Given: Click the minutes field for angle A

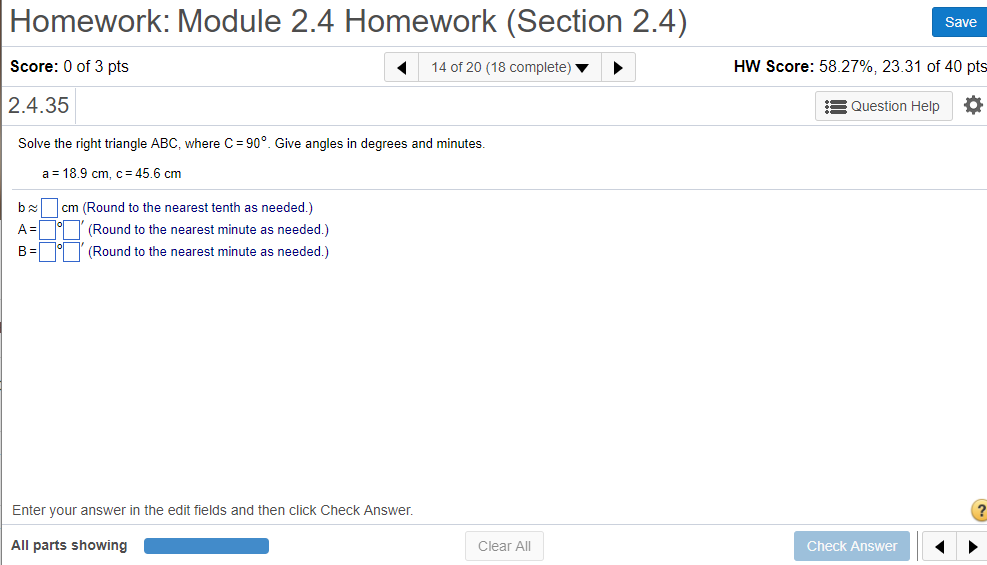Looking at the screenshot, I should pos(72,230).
